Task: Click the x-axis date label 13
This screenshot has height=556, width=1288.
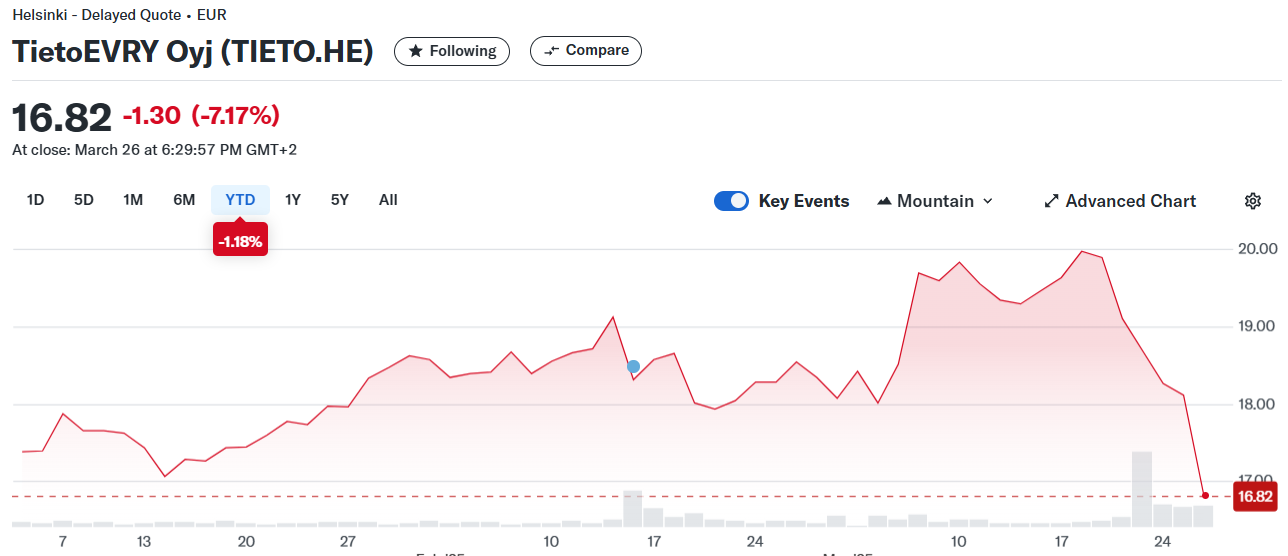Action: (x=144, y=541)
